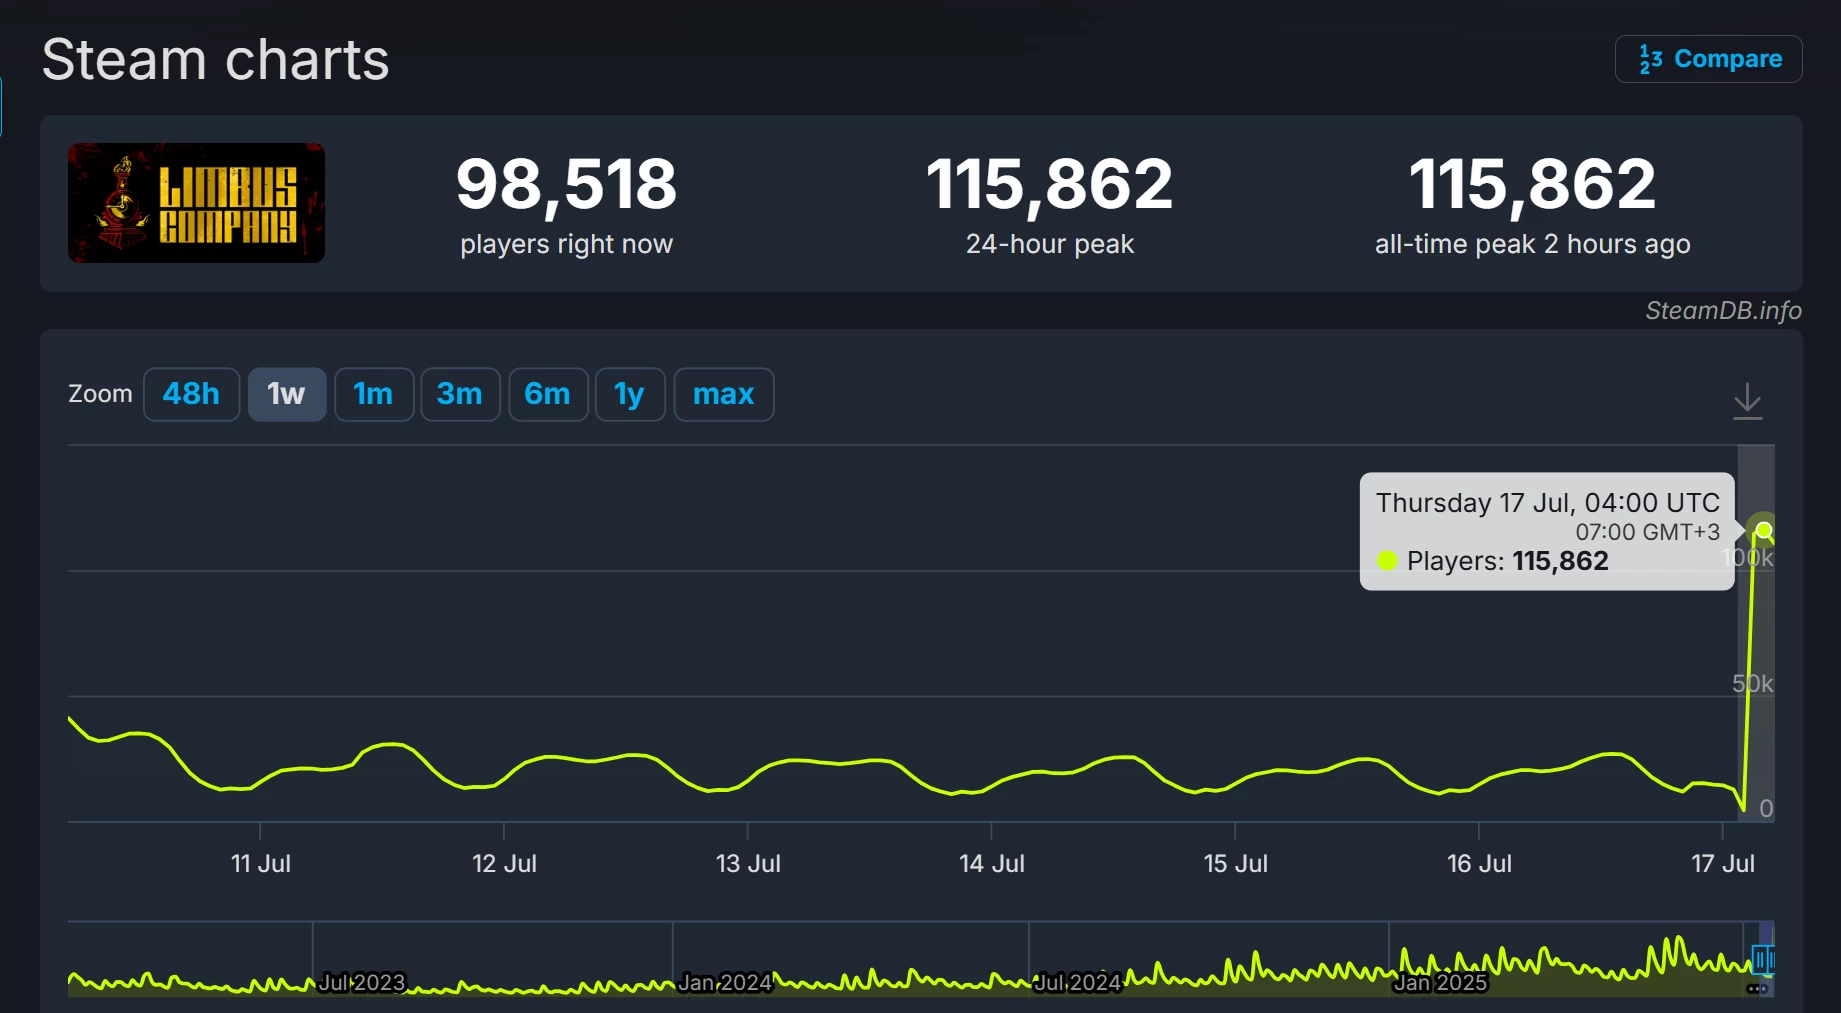The width and height of the screenshot is (1841, 1013).
Task: Open the Compare button
Action: coord(1708,59)
